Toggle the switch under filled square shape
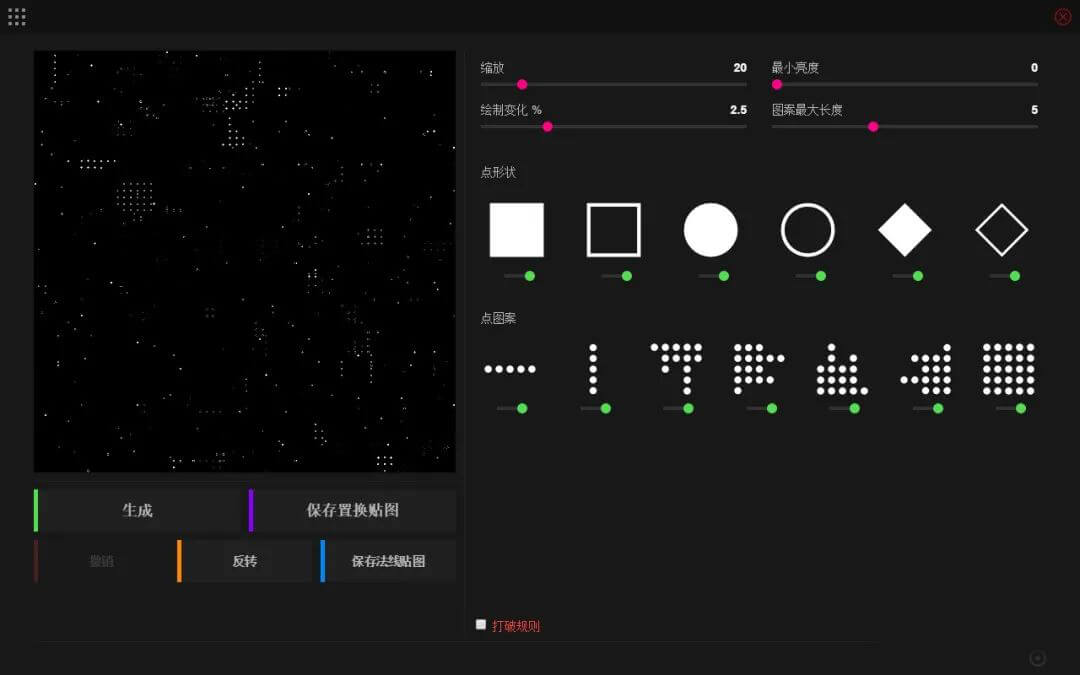 [520, 276]
